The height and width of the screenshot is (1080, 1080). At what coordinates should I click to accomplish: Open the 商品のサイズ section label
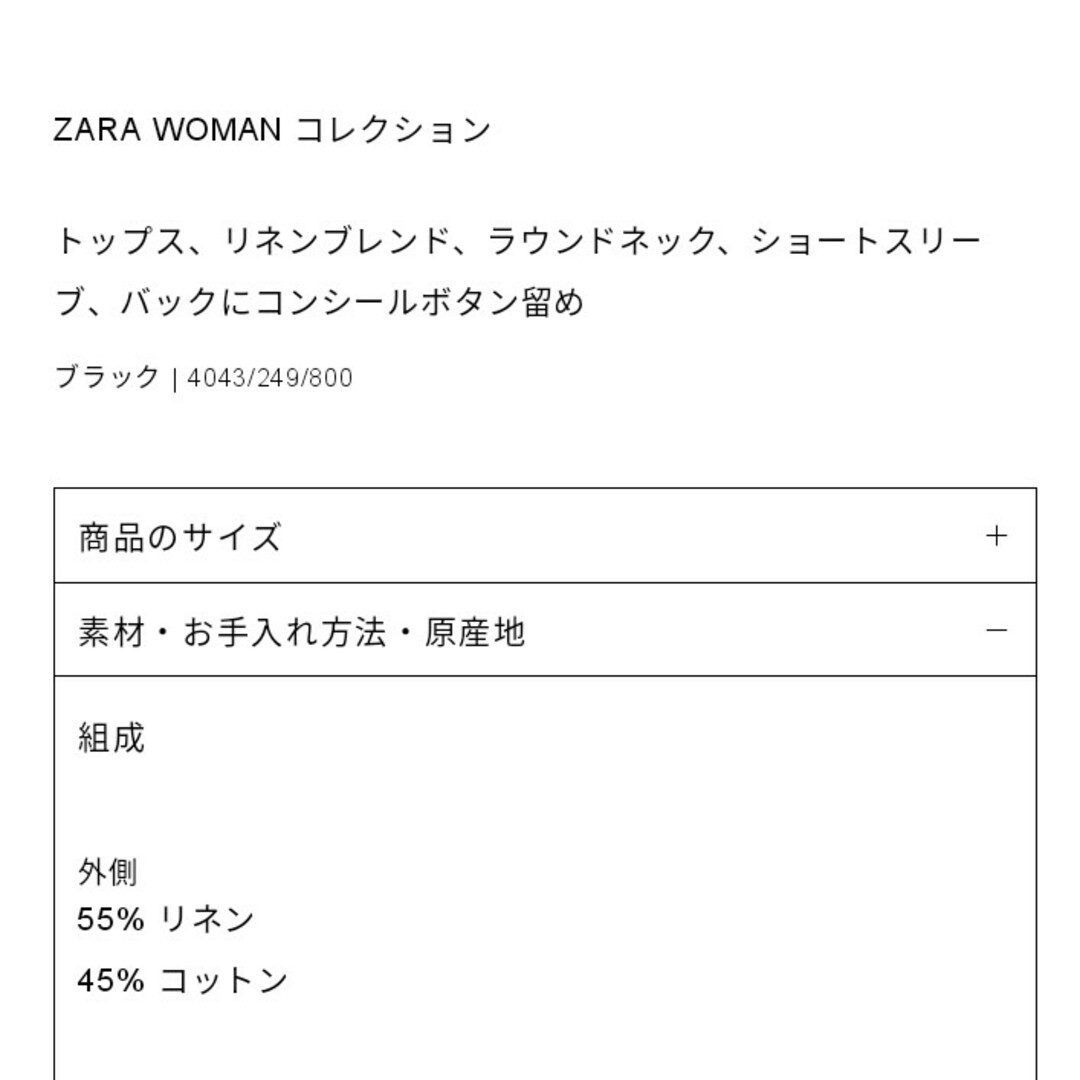(180, 537)
